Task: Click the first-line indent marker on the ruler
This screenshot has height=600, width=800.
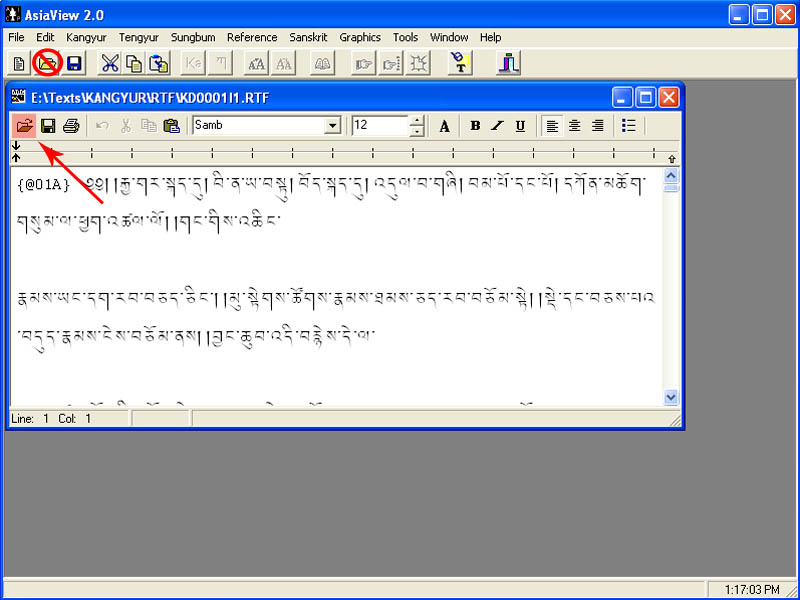Action: point(16,146)
